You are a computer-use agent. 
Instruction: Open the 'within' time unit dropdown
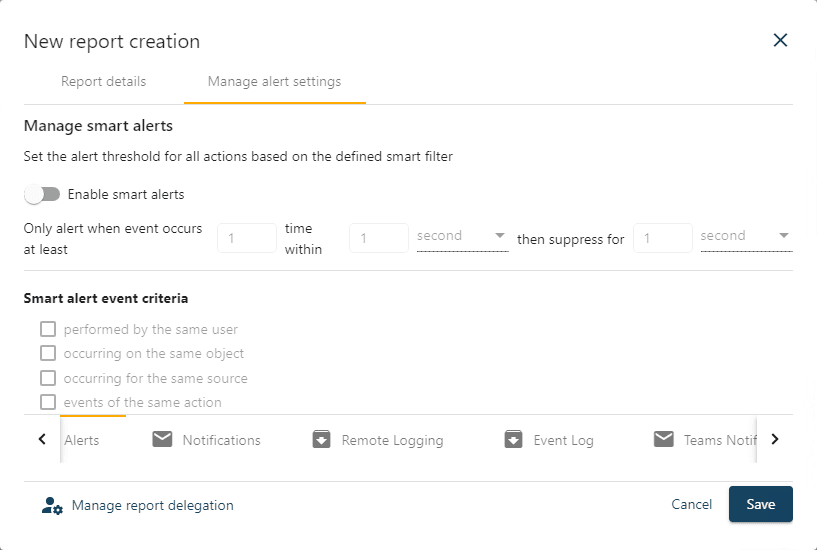462,237
